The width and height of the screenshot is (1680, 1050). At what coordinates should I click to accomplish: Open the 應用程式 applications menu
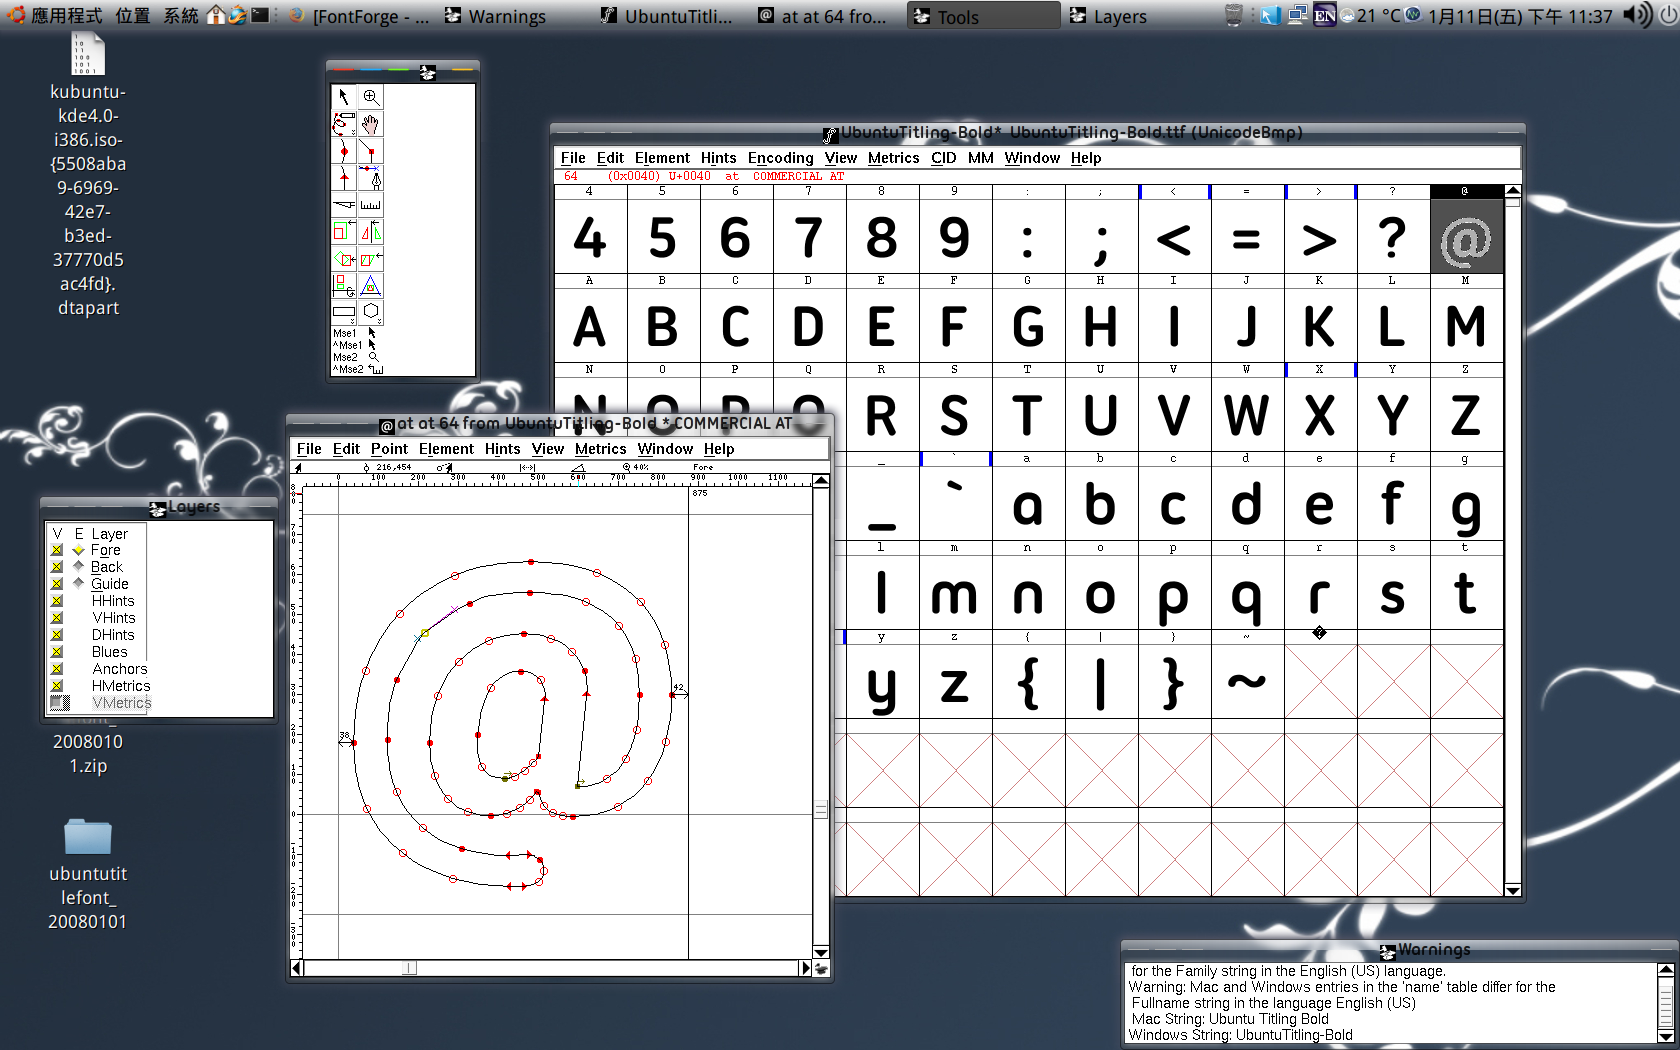pos(56,15)
